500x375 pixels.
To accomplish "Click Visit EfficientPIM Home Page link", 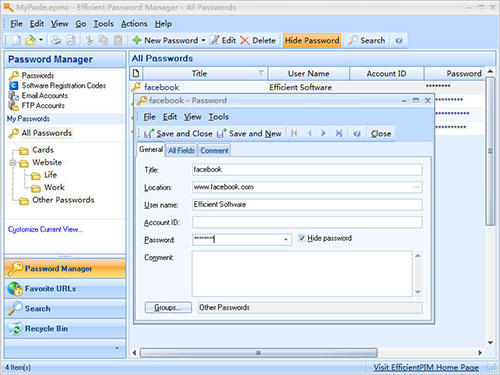I will point(426,367).
